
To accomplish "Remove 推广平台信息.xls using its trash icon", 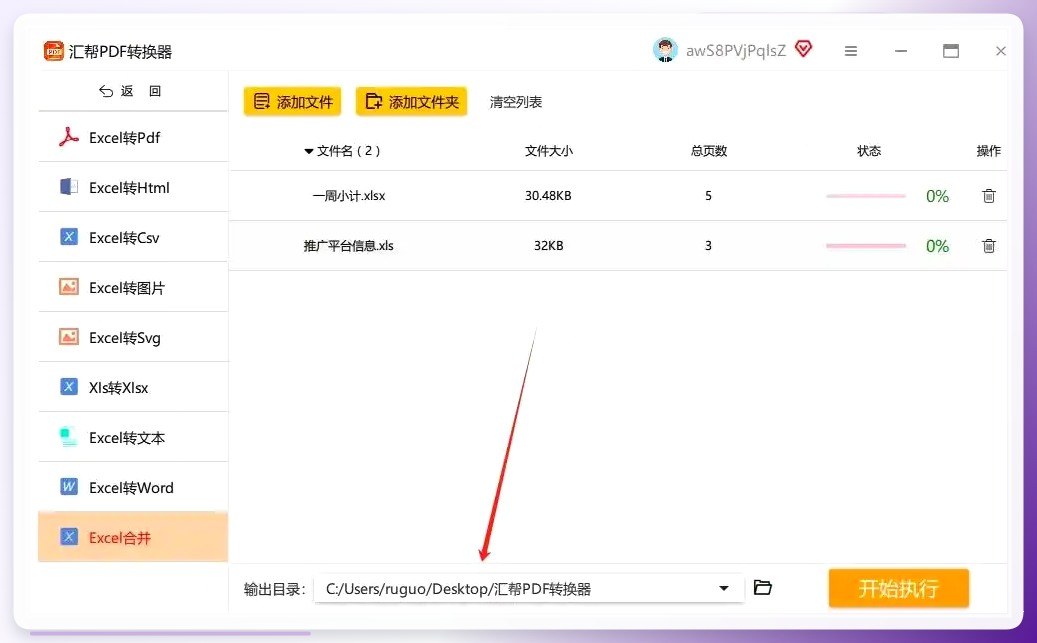I will point(989,246).
